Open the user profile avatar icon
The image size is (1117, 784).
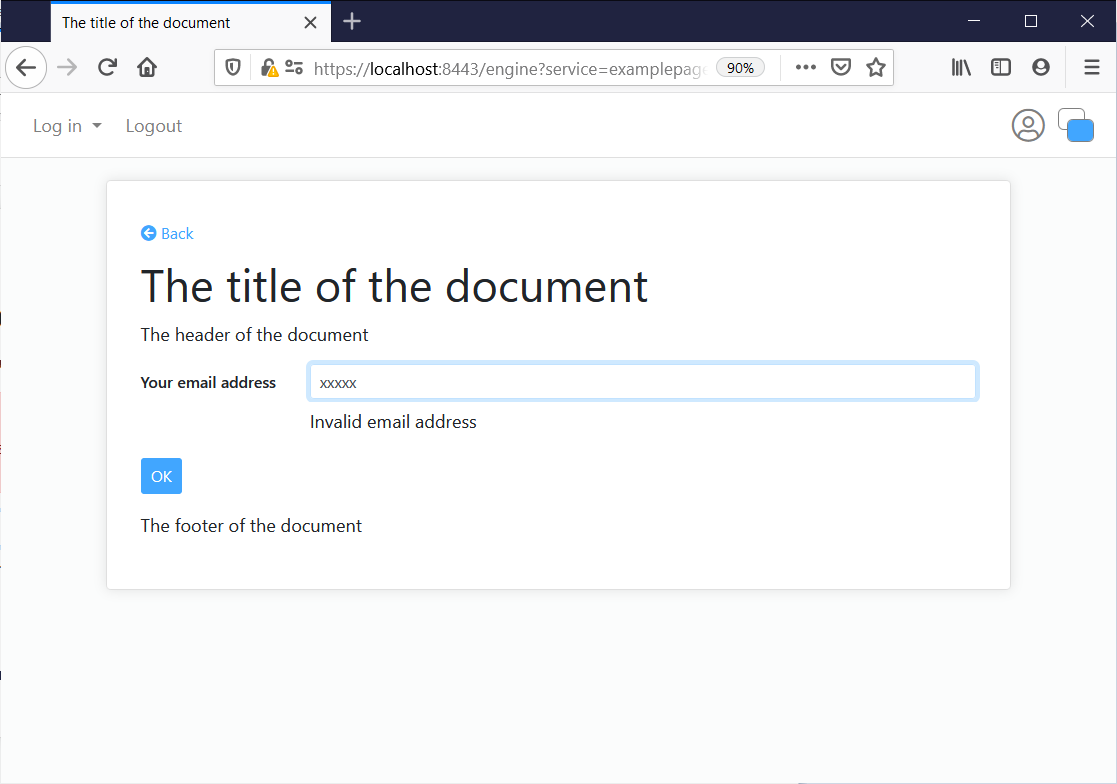pyautogui.click(x=1028, y=125)
